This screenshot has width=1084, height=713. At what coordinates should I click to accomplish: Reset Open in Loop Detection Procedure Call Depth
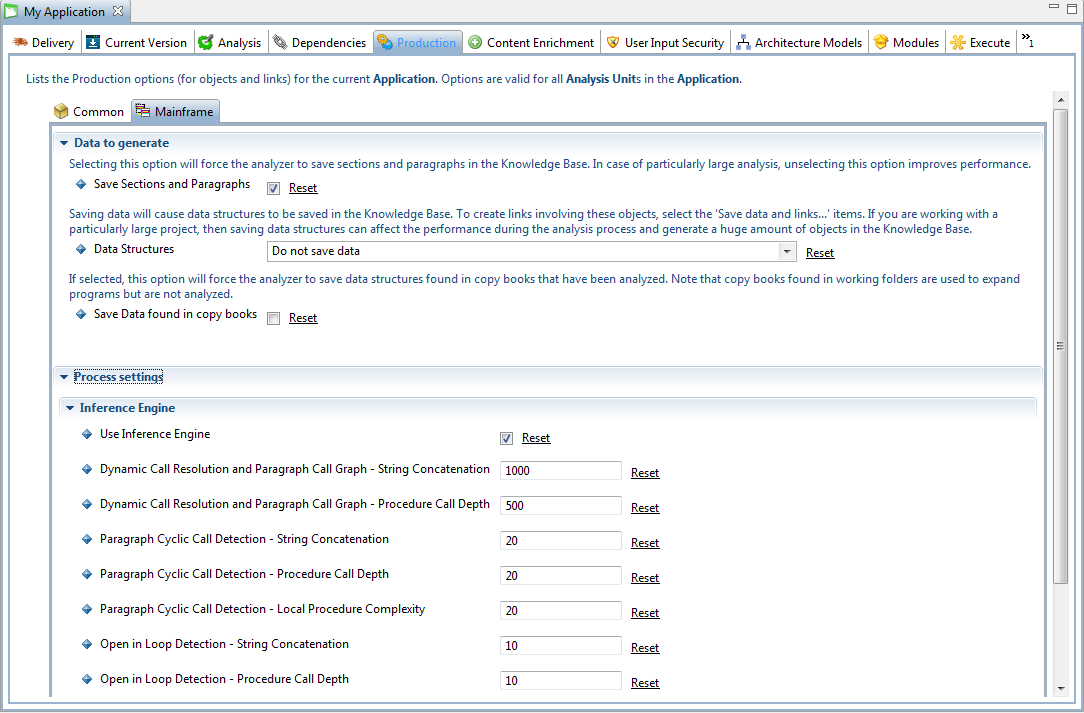[645, 683]
